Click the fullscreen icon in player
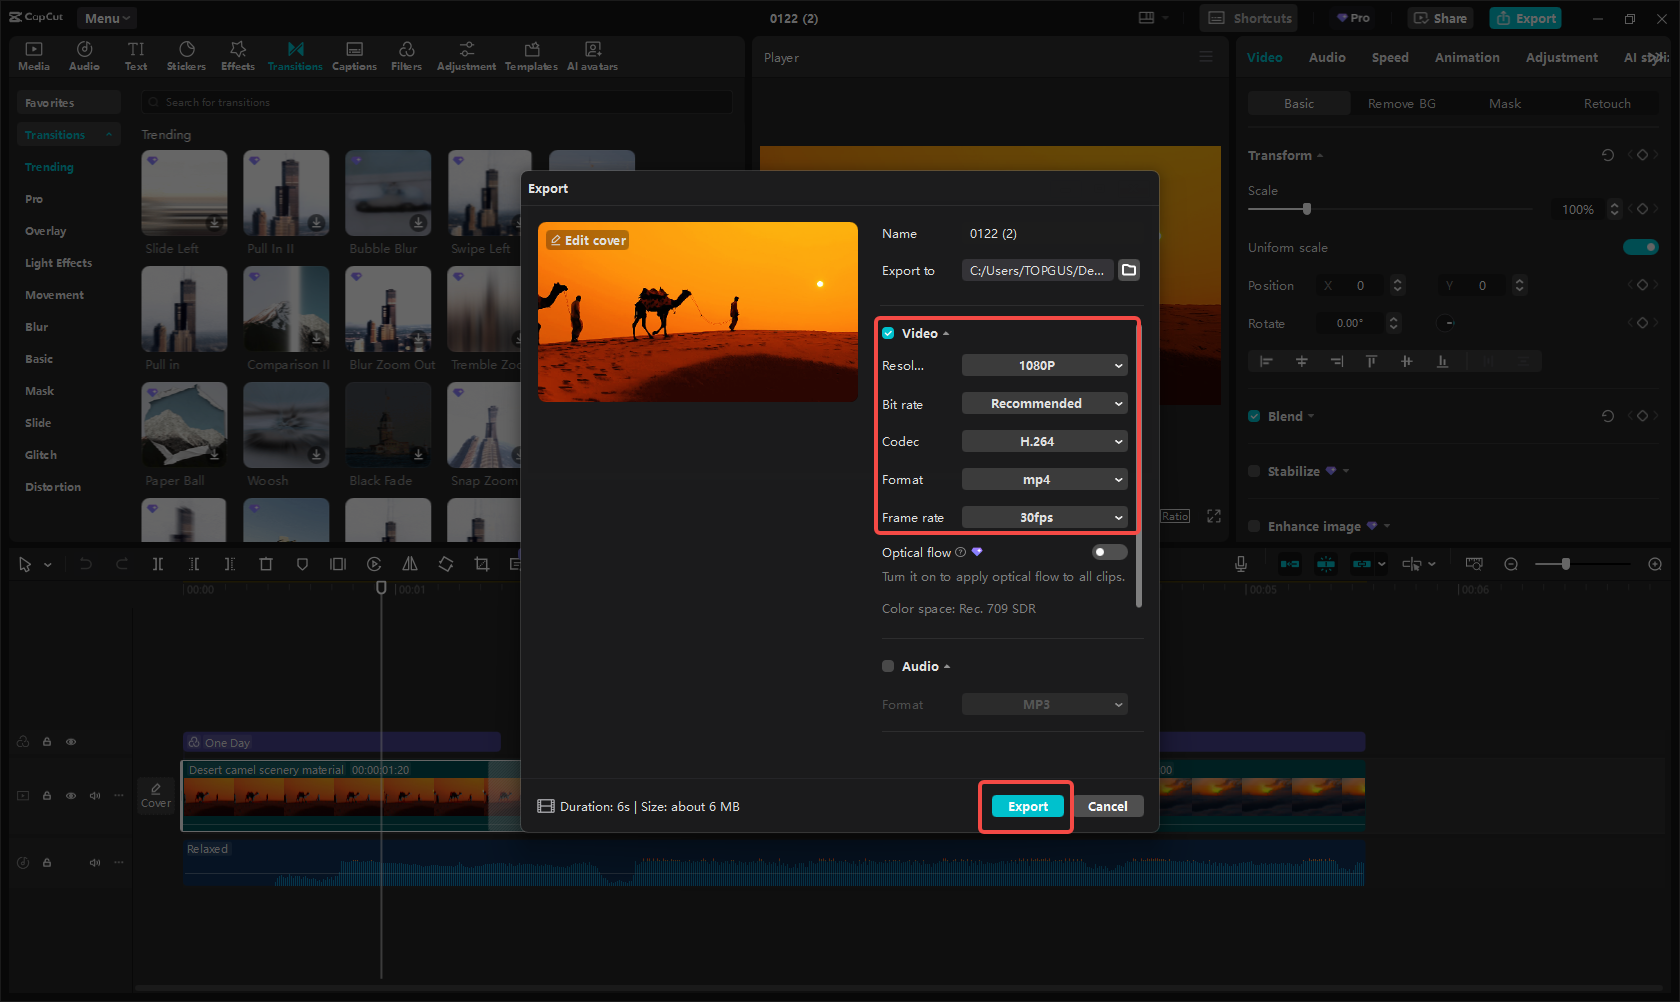The height and width of the screenshot is (1002, 1680). (x=1214, y=516)
